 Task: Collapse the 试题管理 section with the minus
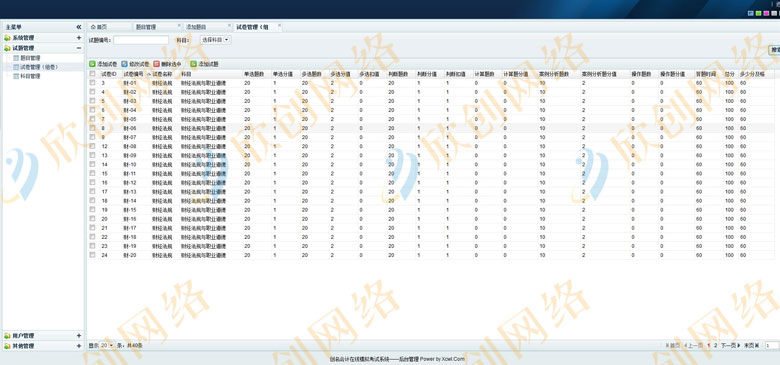click(79, 48)
